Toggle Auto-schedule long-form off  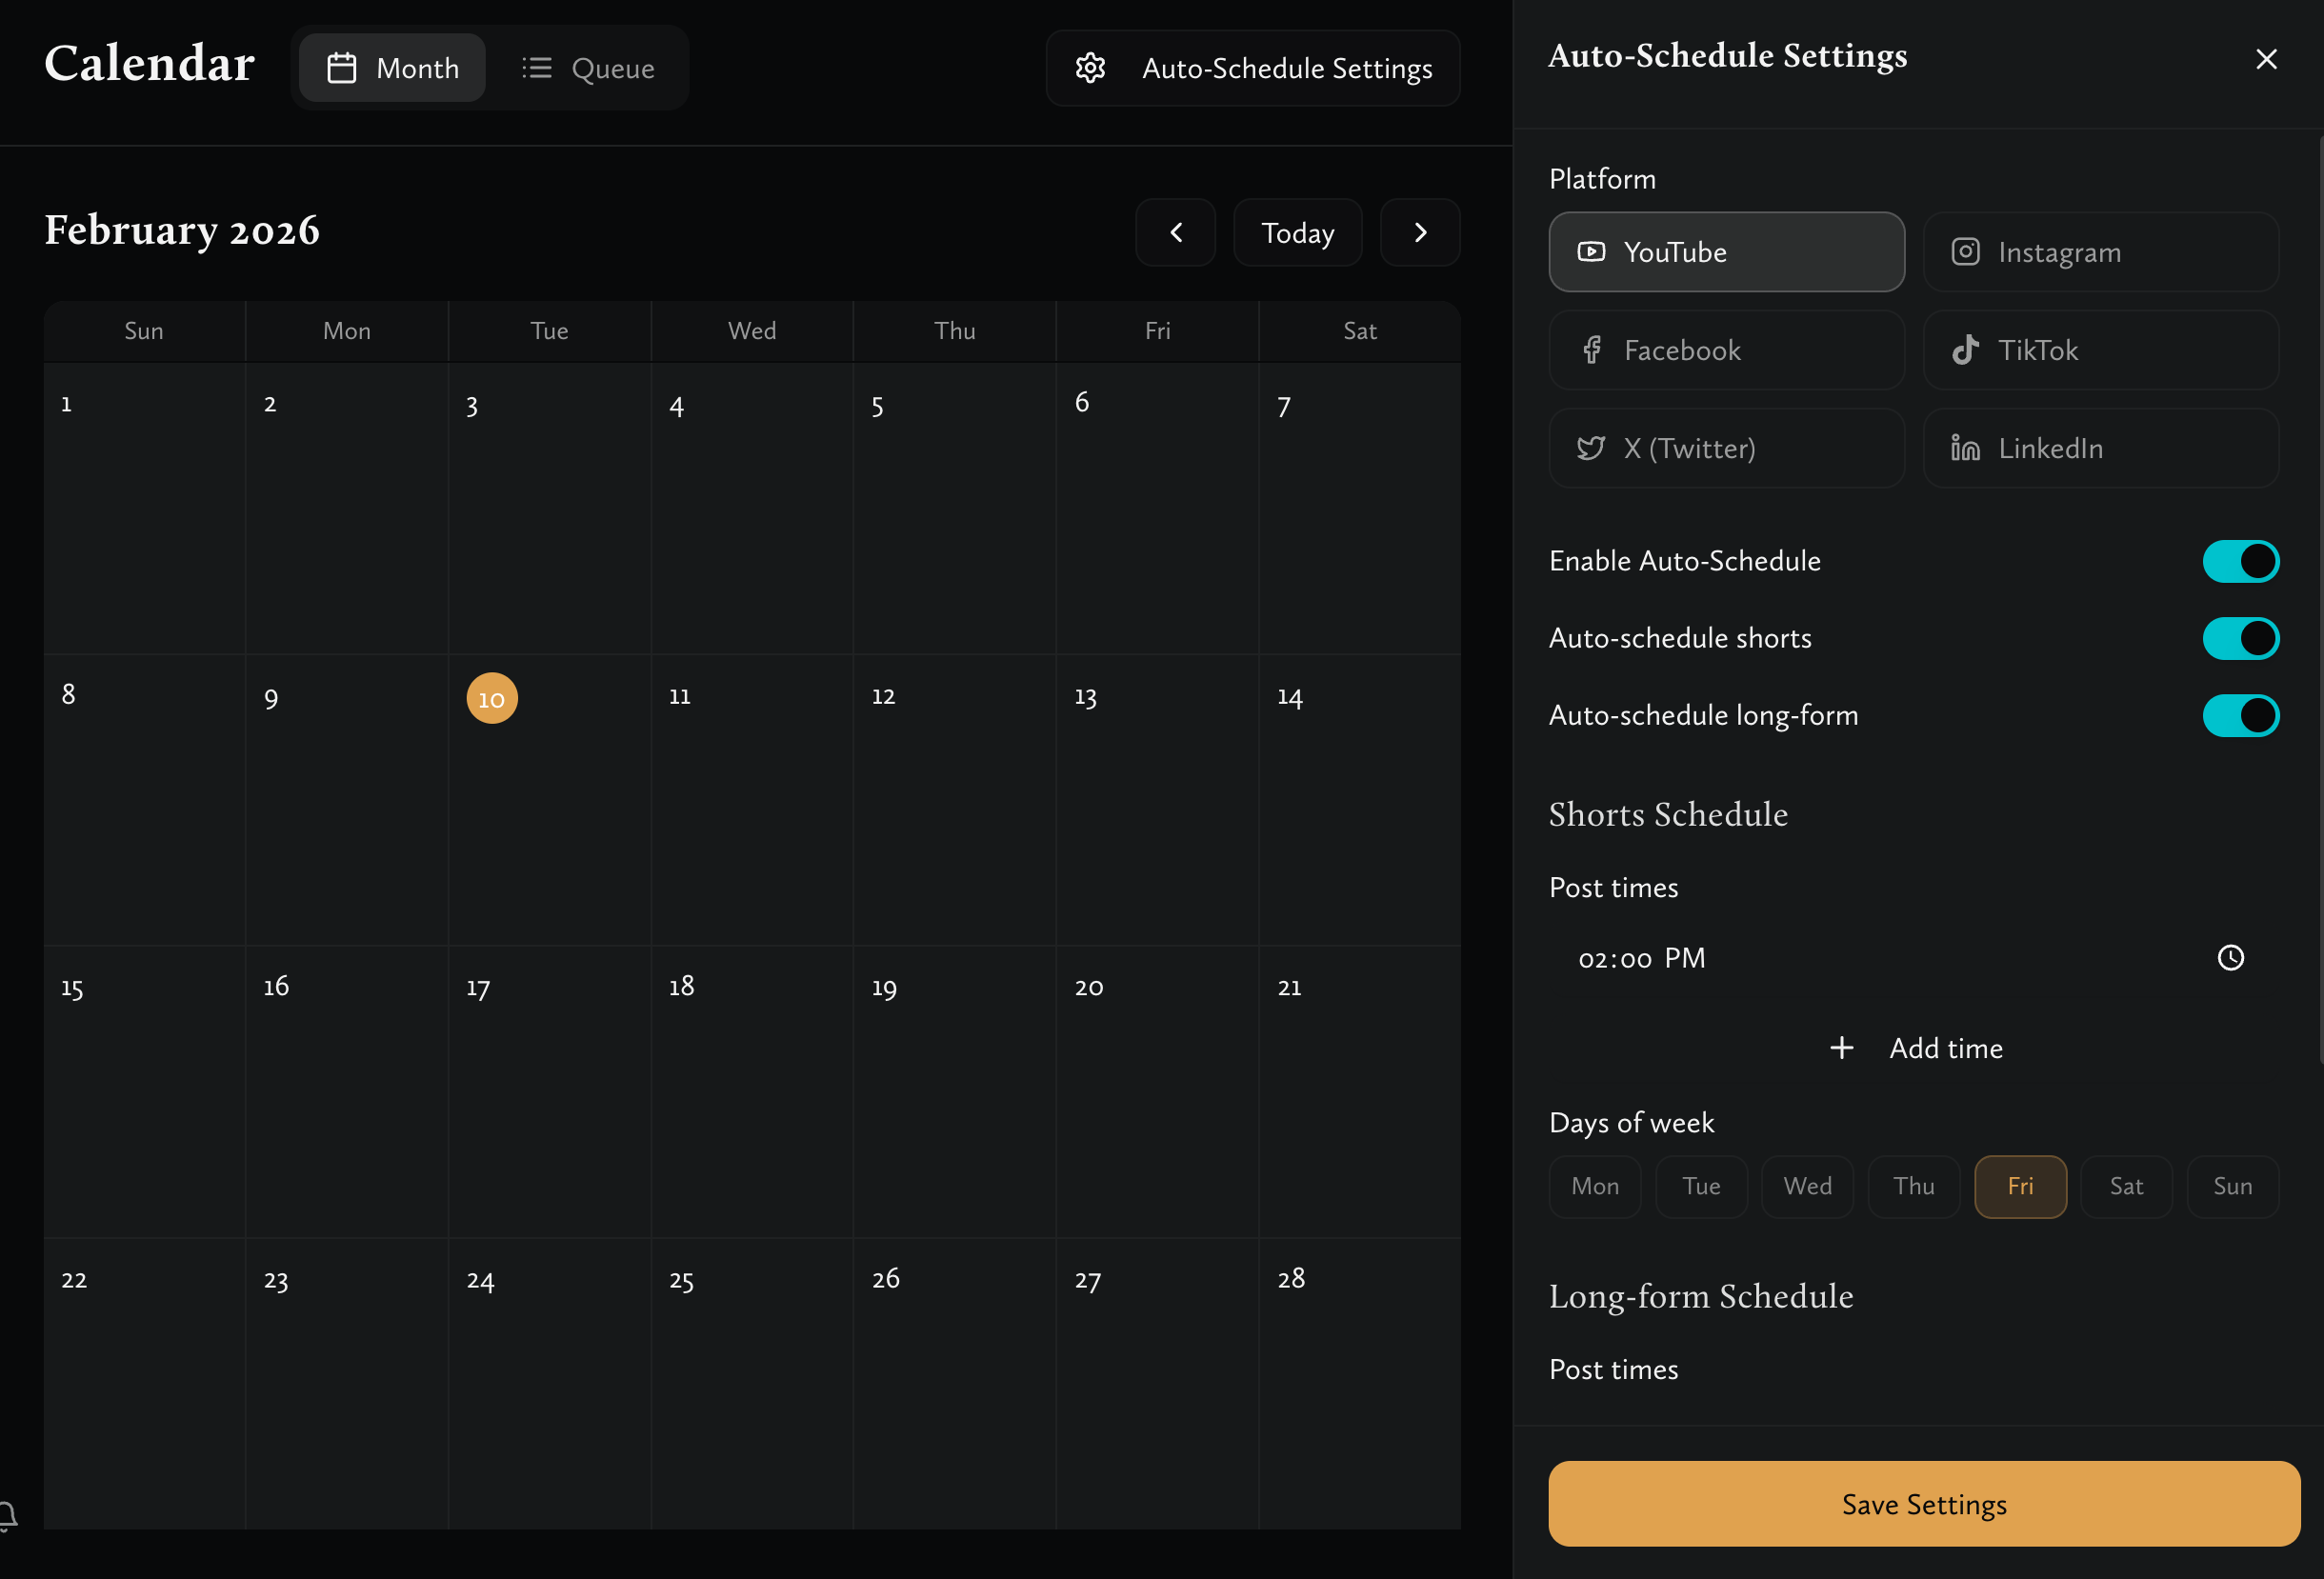(x=2240, y=715)
